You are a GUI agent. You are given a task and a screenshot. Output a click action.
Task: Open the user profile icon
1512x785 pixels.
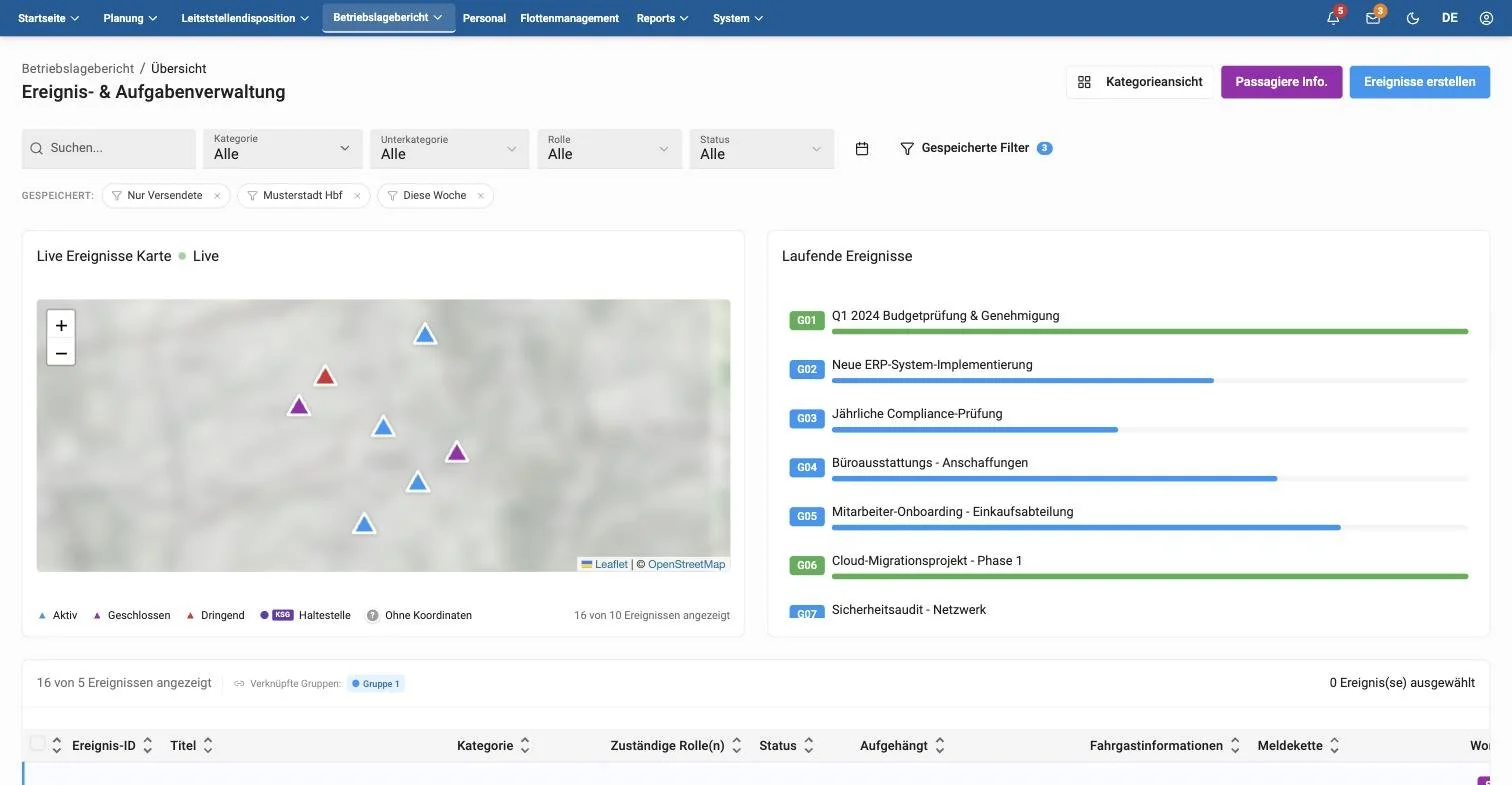pyautogui.click(x=1486, y=18)
